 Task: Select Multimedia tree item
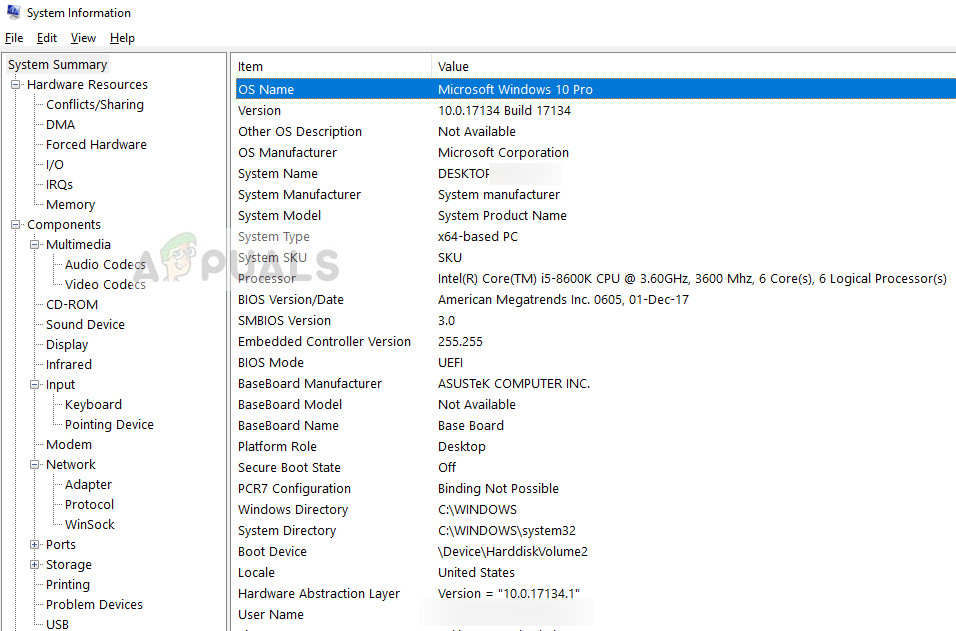pos(78,244)
